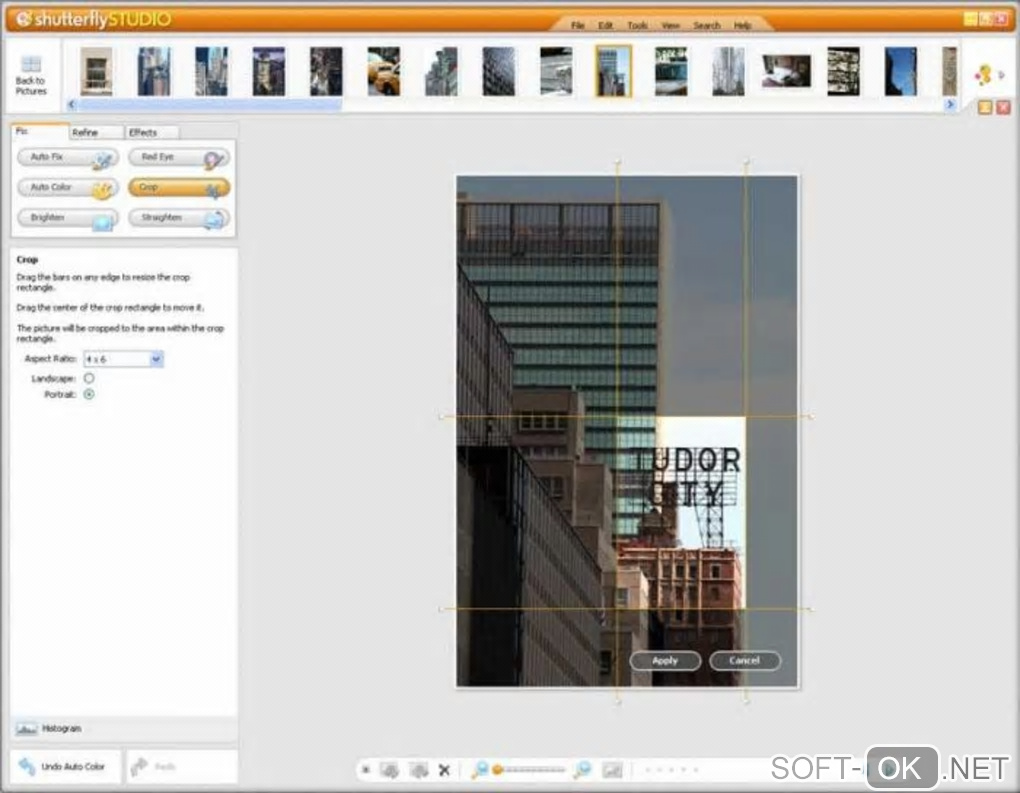Open the Tools menu
Screen dimensions: 1020x793
(x=637, y=25)
